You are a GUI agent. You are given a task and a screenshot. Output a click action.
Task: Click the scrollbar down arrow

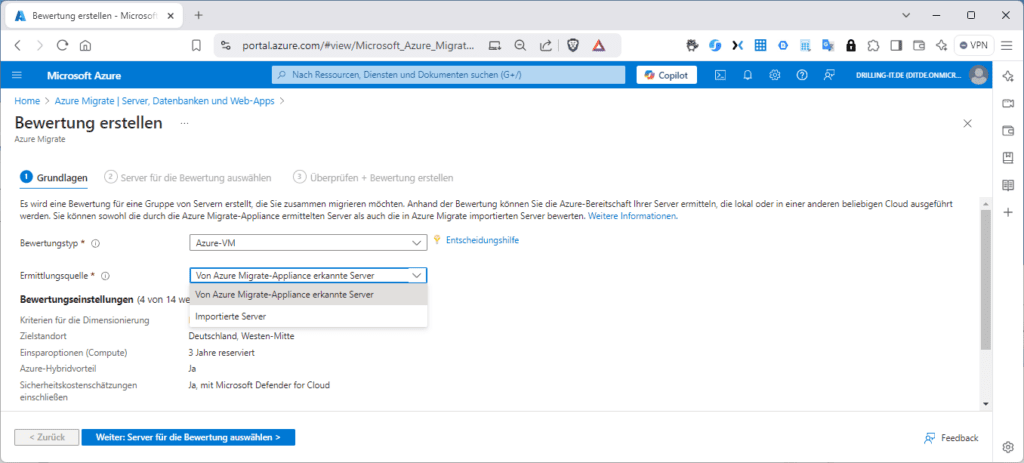(985, 404)
